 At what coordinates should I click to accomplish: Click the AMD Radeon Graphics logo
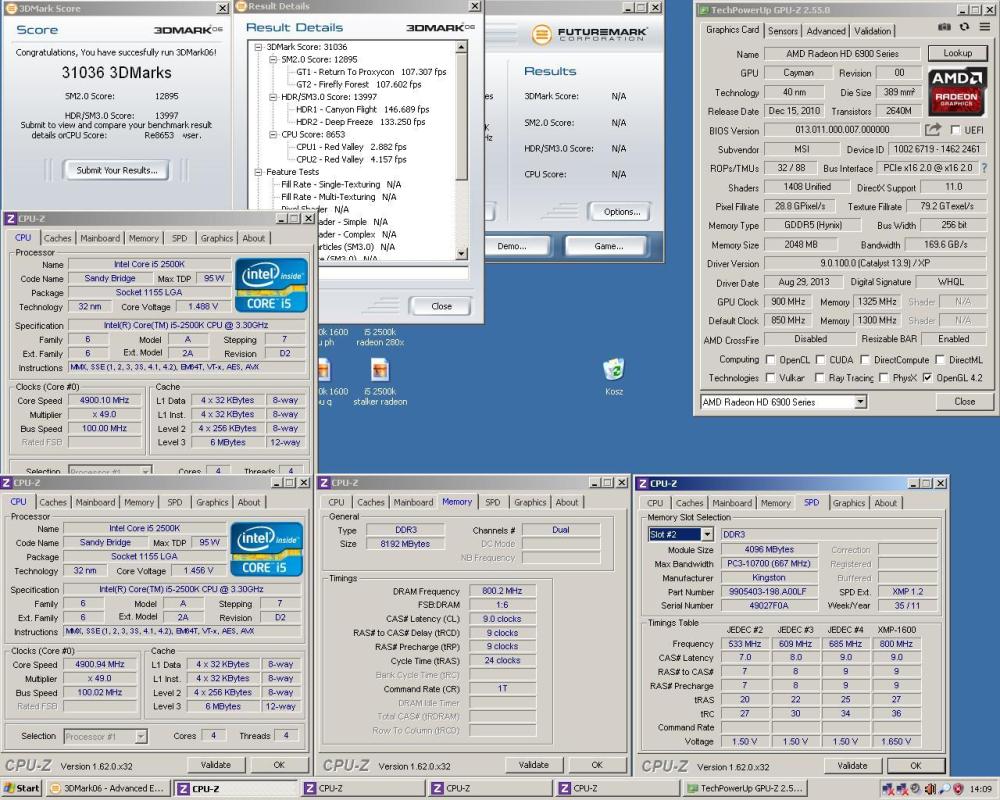click(957, 90)
